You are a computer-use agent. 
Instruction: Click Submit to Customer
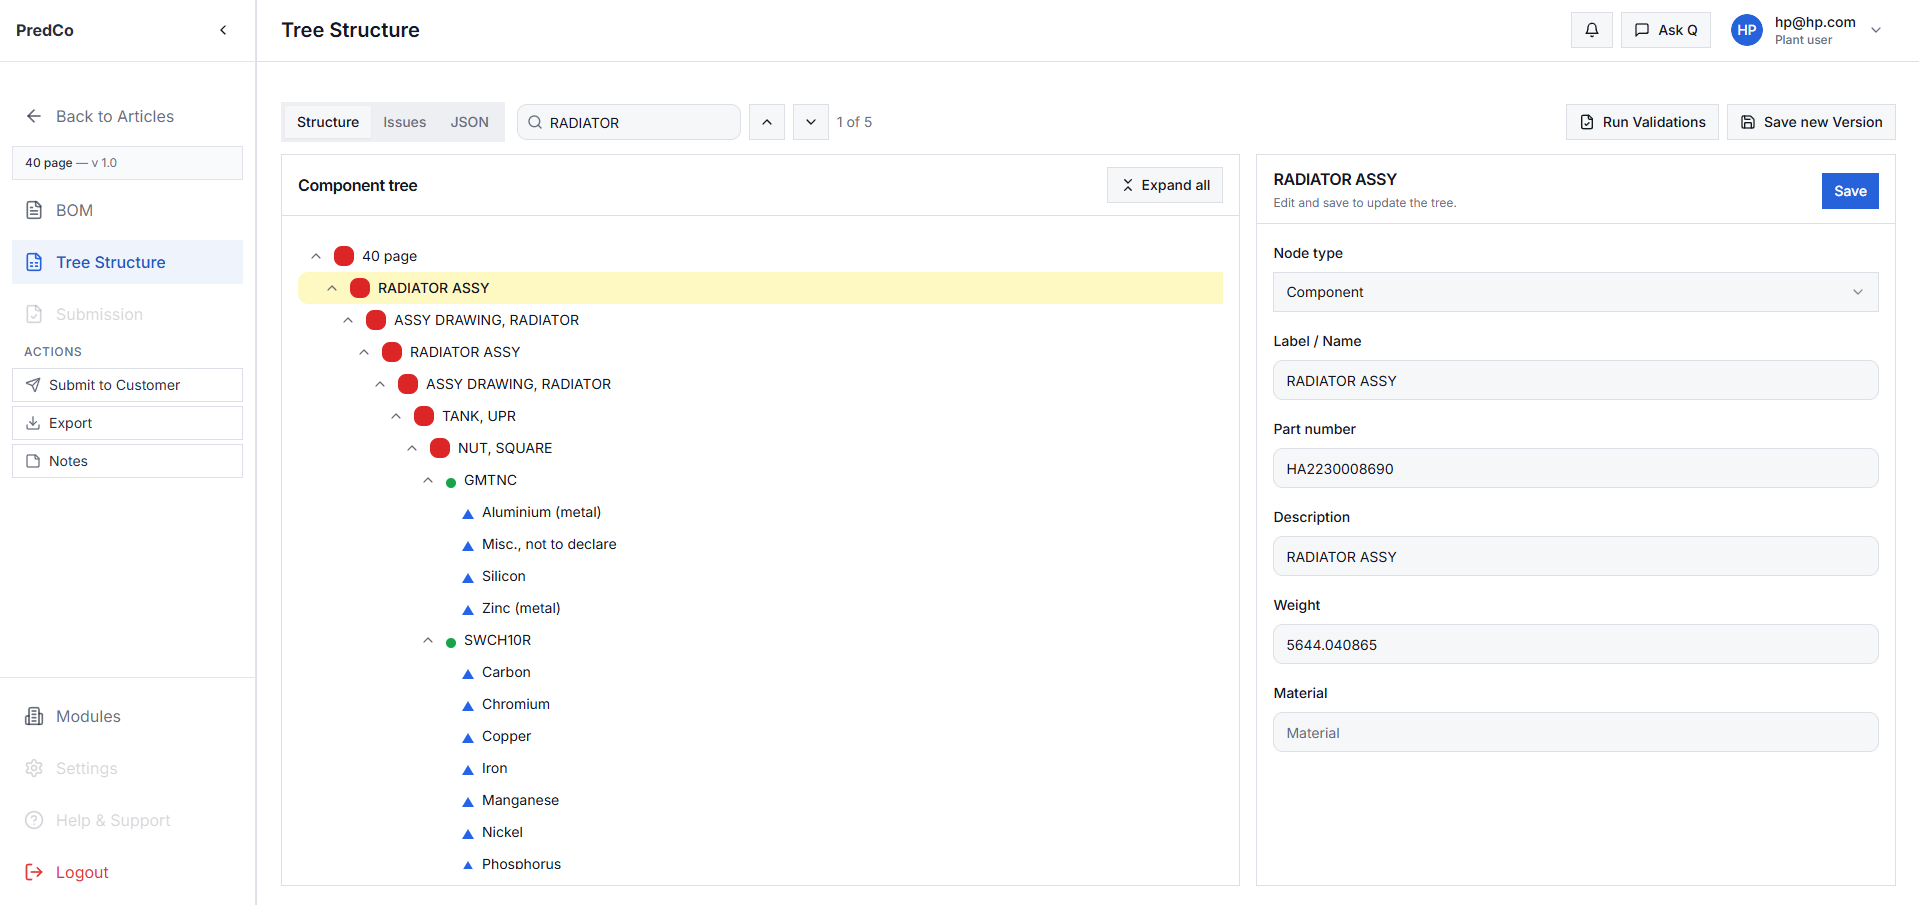coord(127,385)
